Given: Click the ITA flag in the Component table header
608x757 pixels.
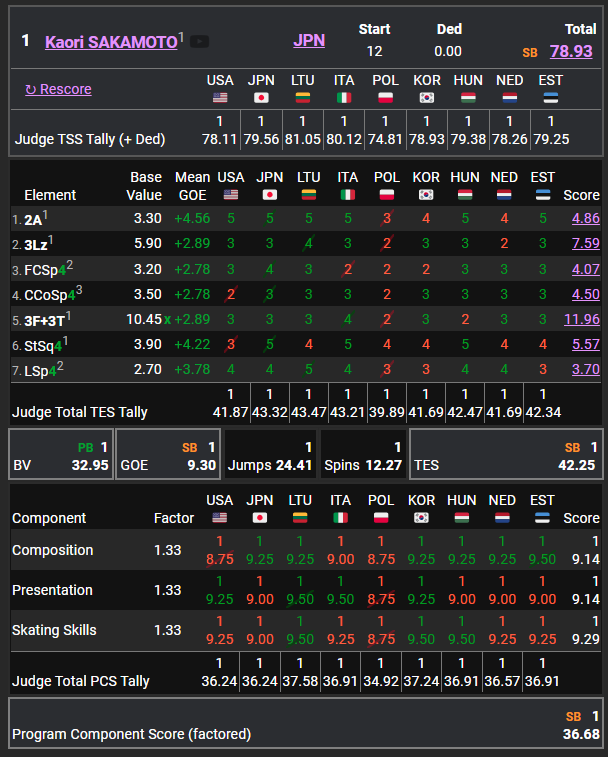Looking at the screenshot, I should coord(344,518).
